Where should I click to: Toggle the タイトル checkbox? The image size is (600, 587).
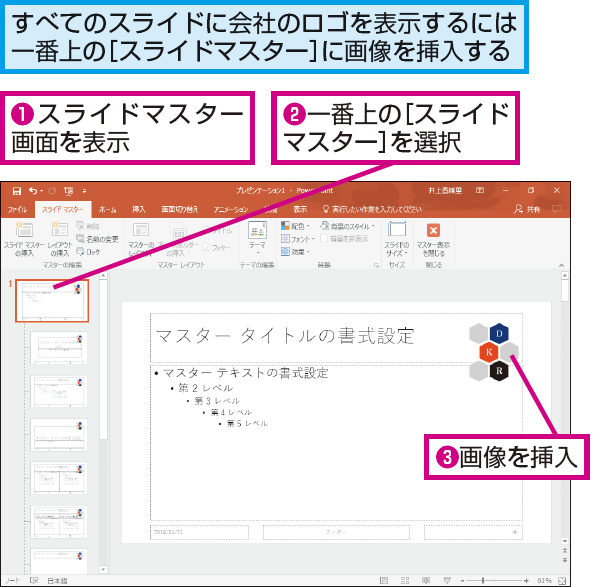(x=217, y=231)
